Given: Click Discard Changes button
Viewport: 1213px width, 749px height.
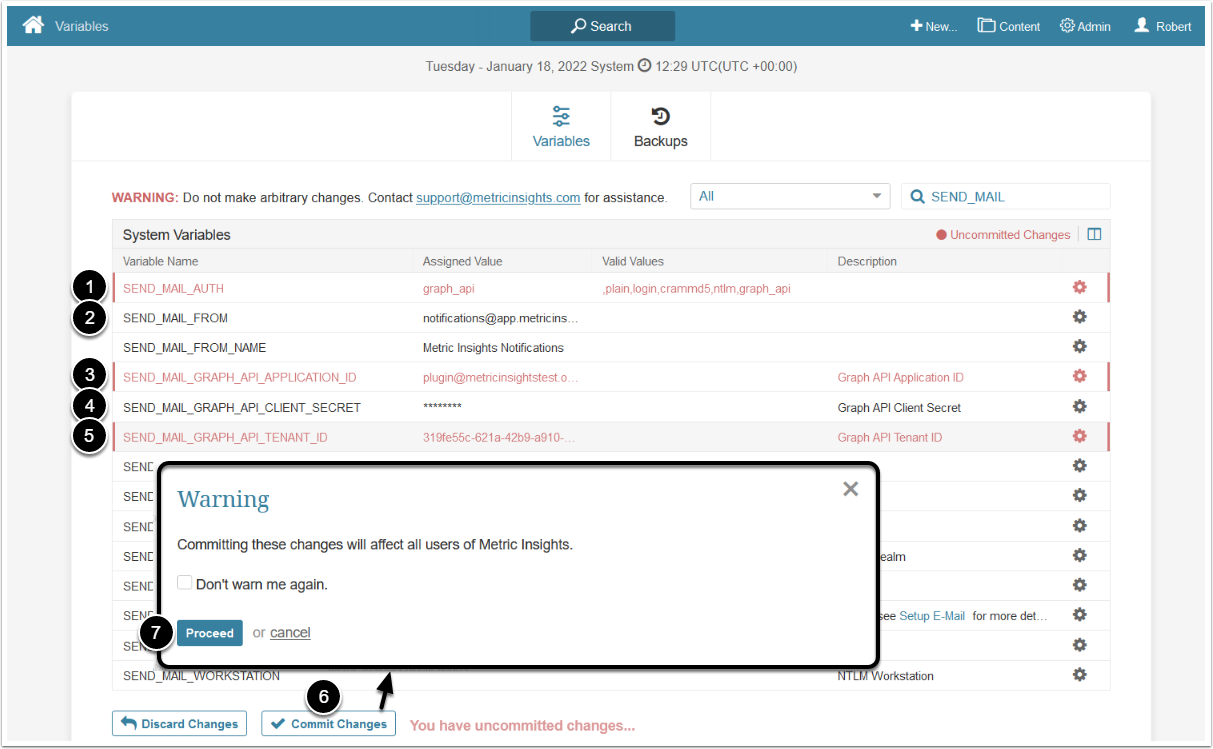Looking at the screenshot, I should pos(180,724).
